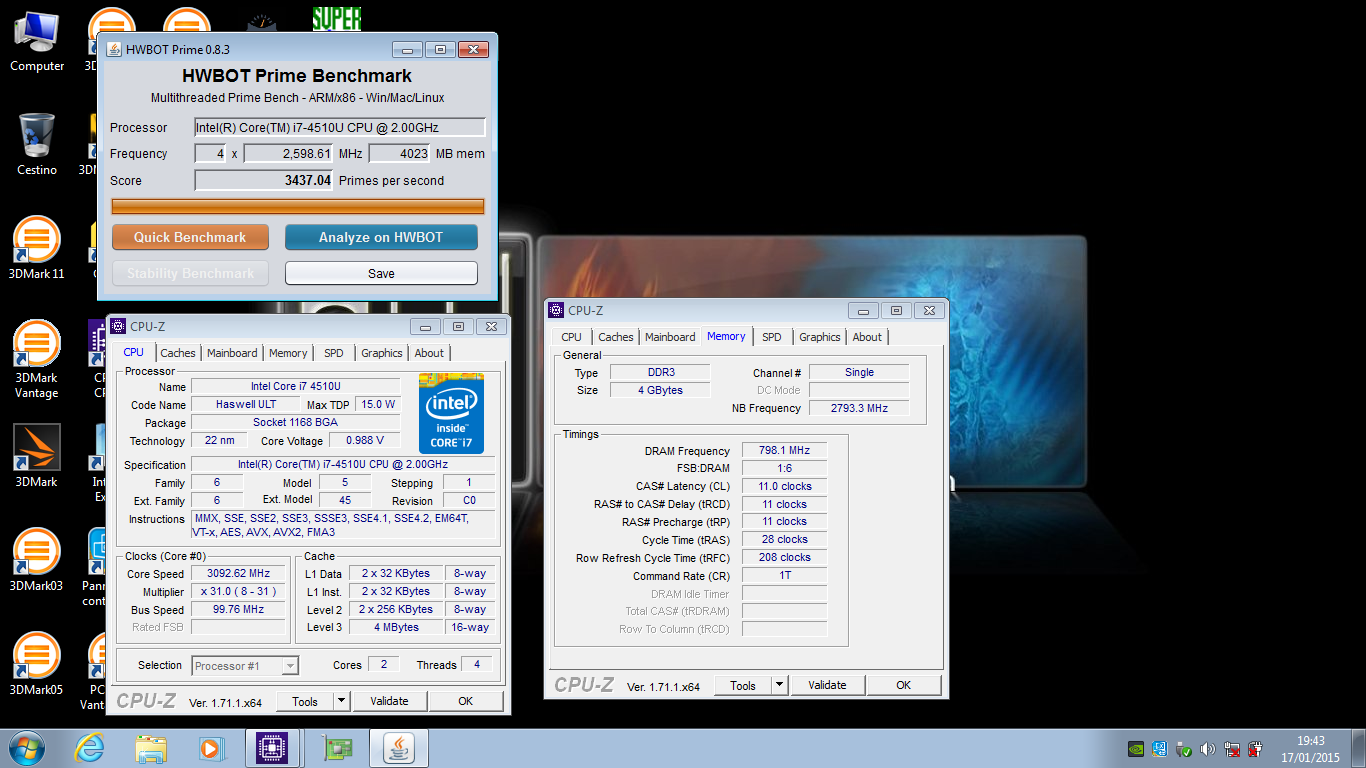Start the Quick Benchmark in HWBOT Prime

coord(190,237)
